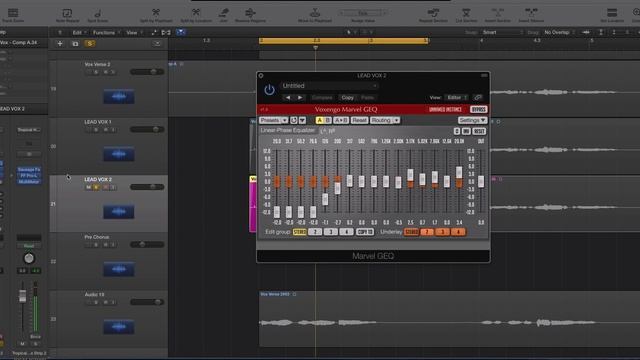The image size is (640, 360).
Task: Select Edit group 4 button
Action: tap(346, 232)
